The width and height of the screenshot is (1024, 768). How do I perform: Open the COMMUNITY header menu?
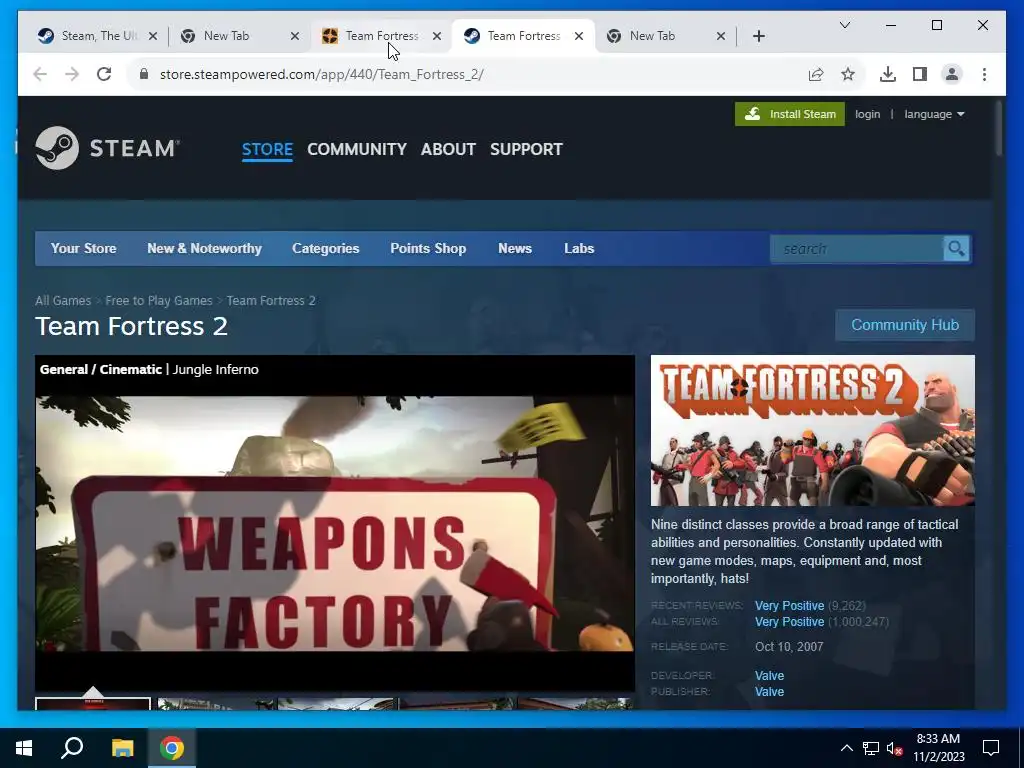[x=357, y=150]
